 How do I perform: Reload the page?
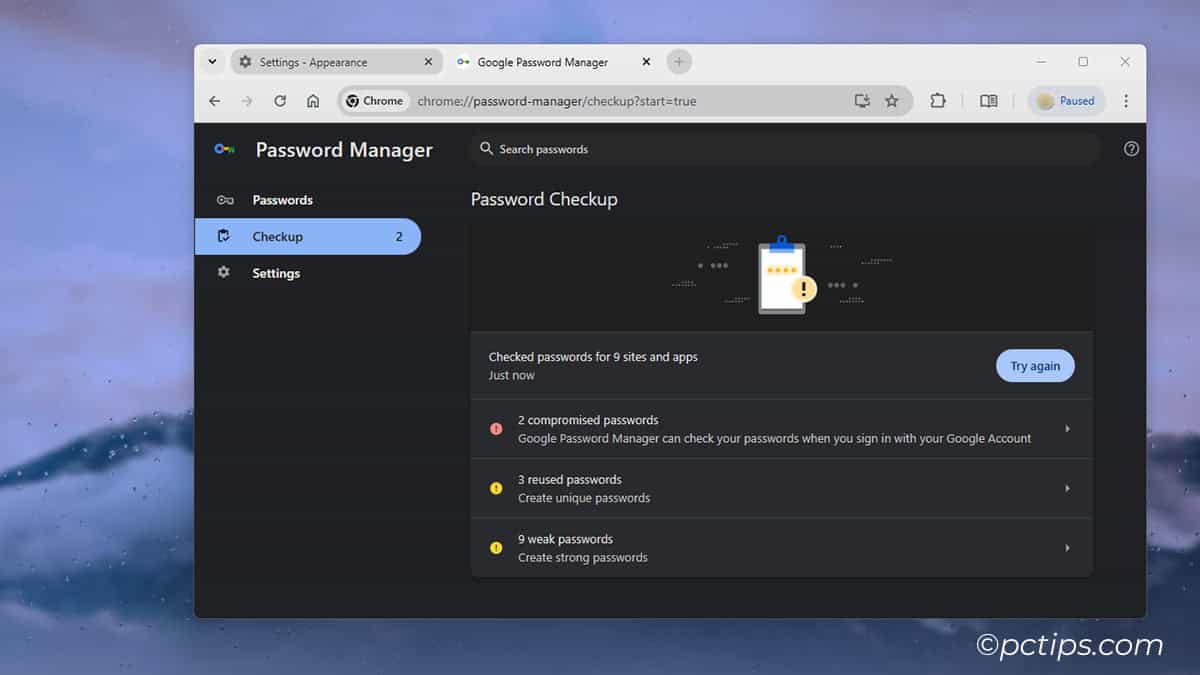tap(280, 100)
